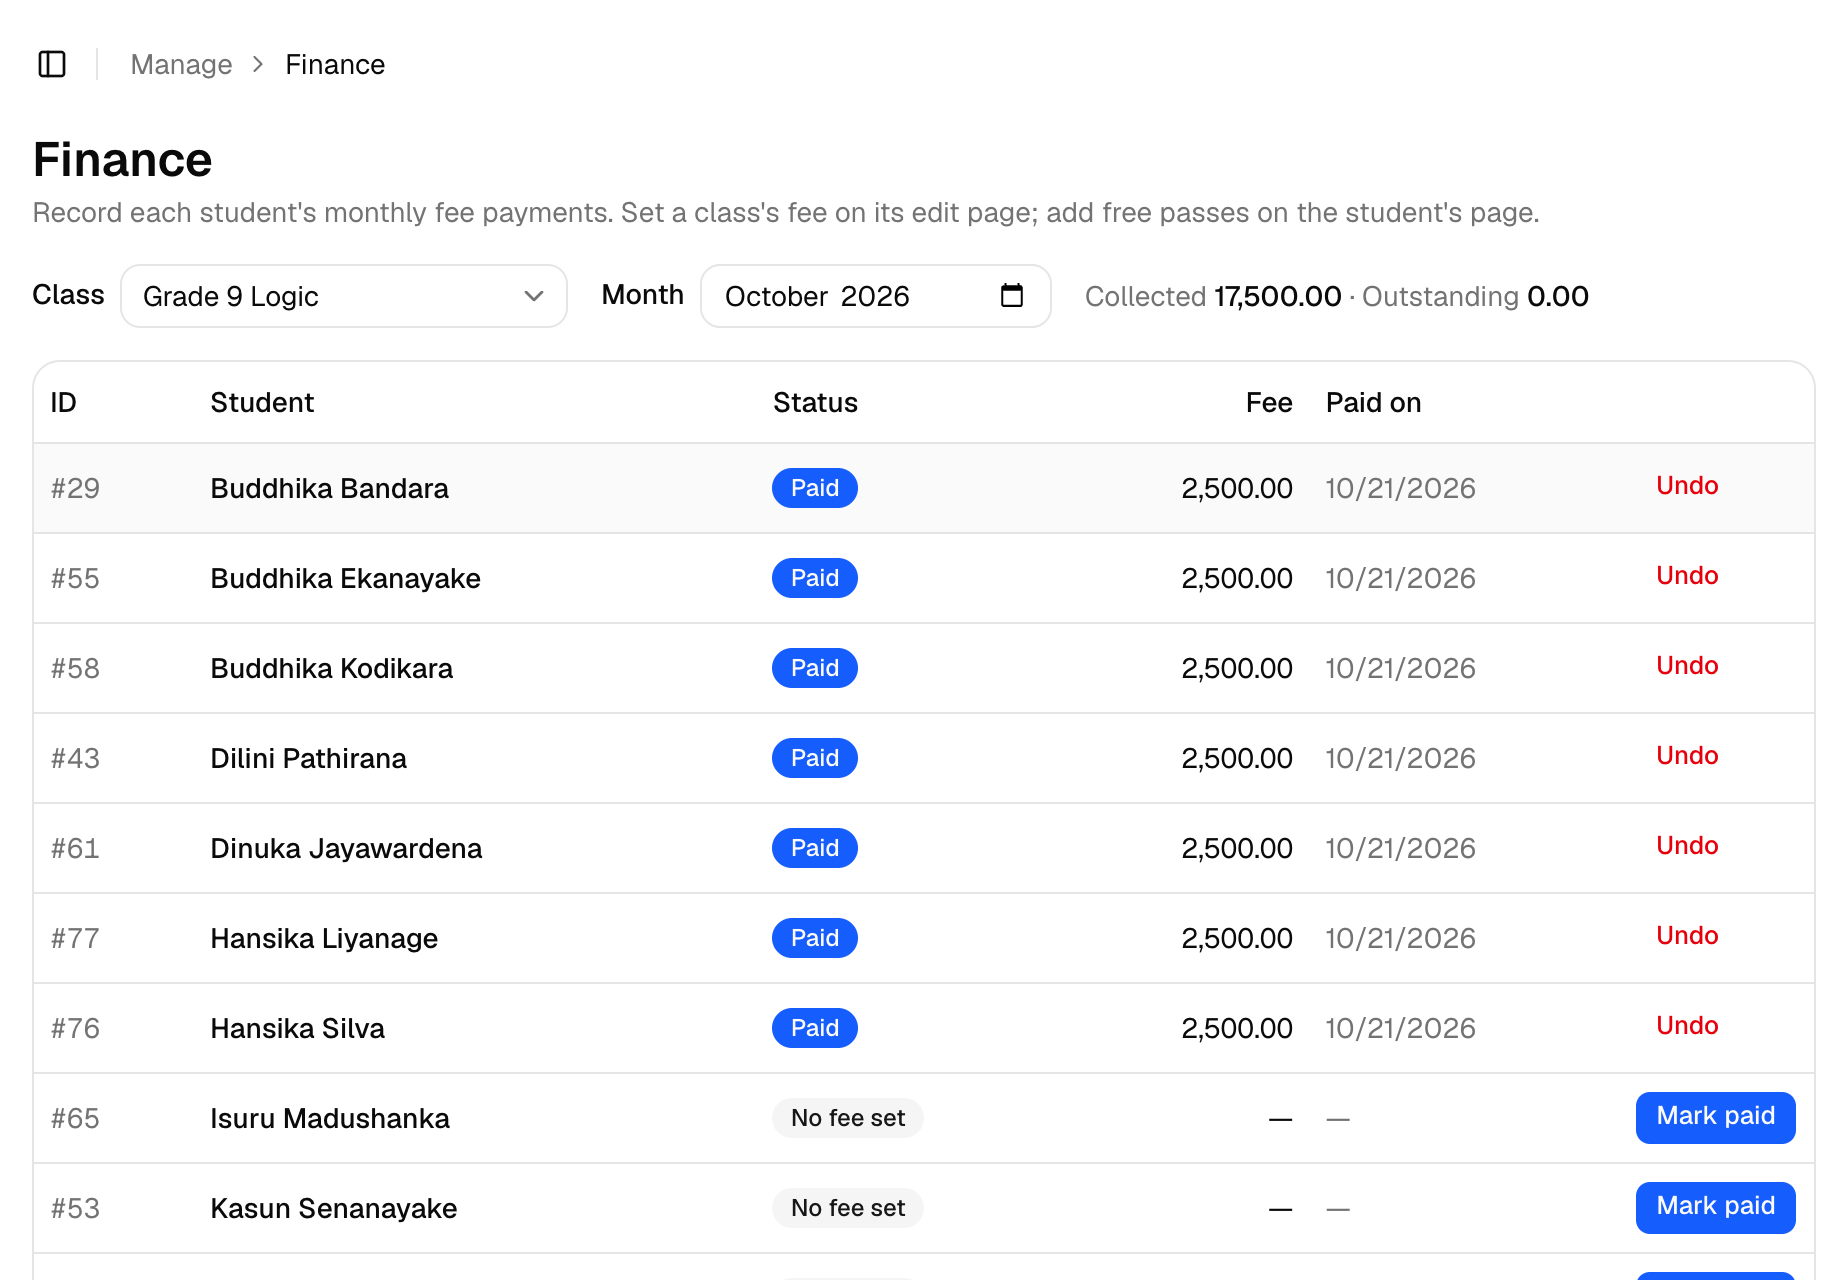Image resolution: width=1848 pixels, height=1280 pixels.
Task: Undo payment for Buddhika Bandara
Action: (1687, 486)
